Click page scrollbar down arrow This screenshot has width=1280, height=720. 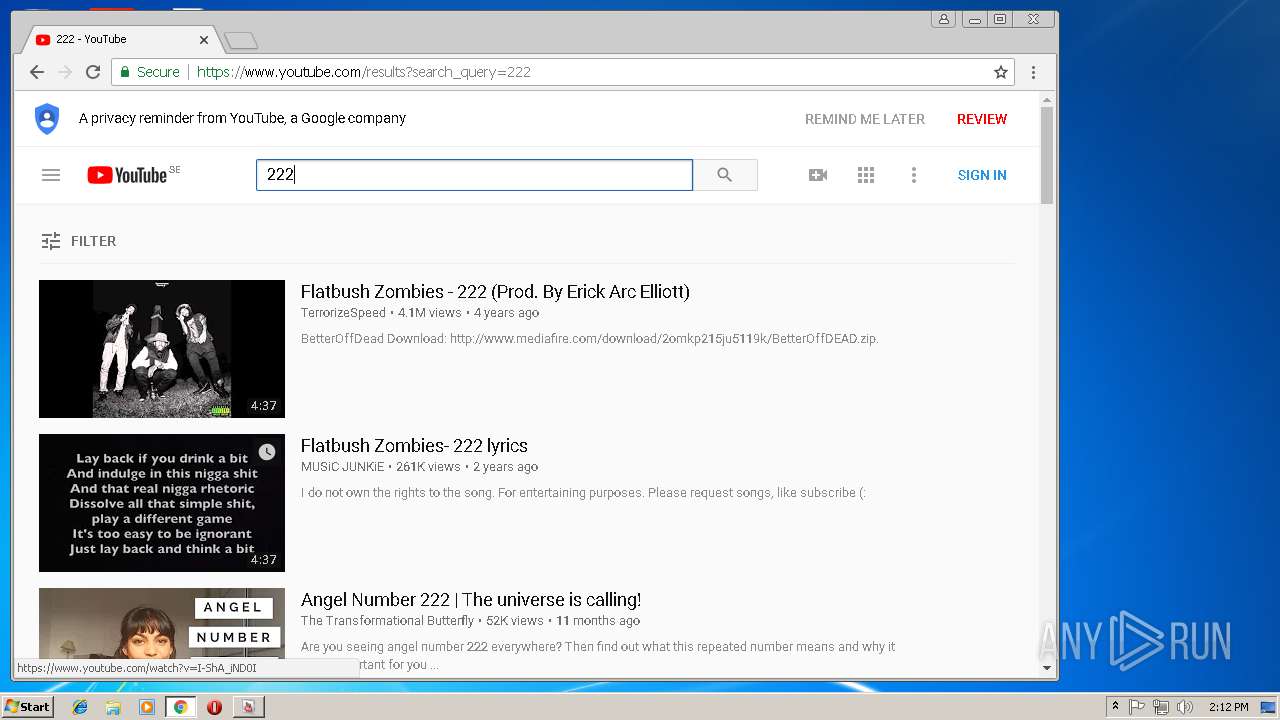[x=1047, y=667]
